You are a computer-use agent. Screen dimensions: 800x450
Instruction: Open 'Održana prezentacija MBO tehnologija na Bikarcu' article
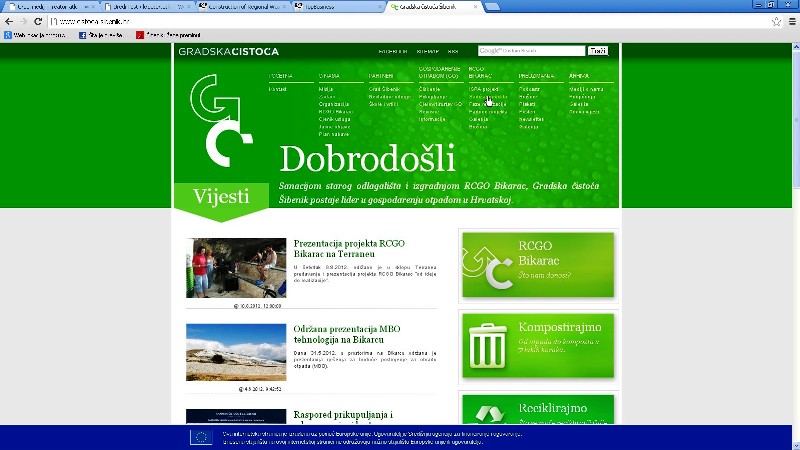tap(347, 334)
